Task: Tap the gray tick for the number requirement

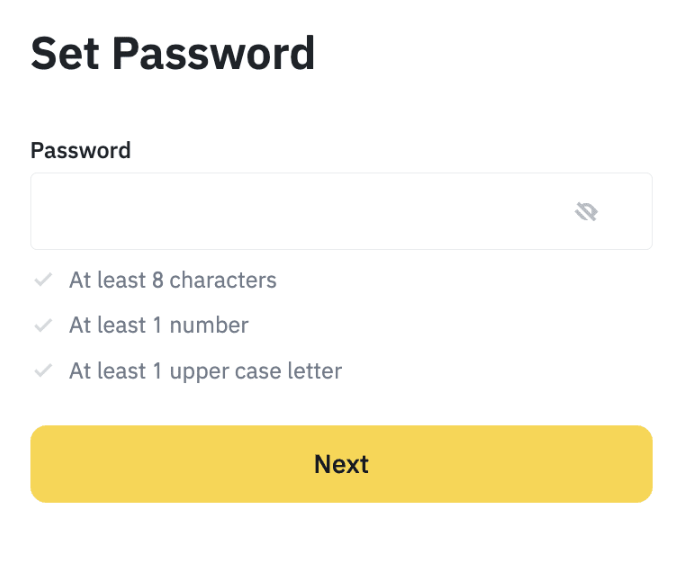Action: pyautogui.click(x=43, y=325)
